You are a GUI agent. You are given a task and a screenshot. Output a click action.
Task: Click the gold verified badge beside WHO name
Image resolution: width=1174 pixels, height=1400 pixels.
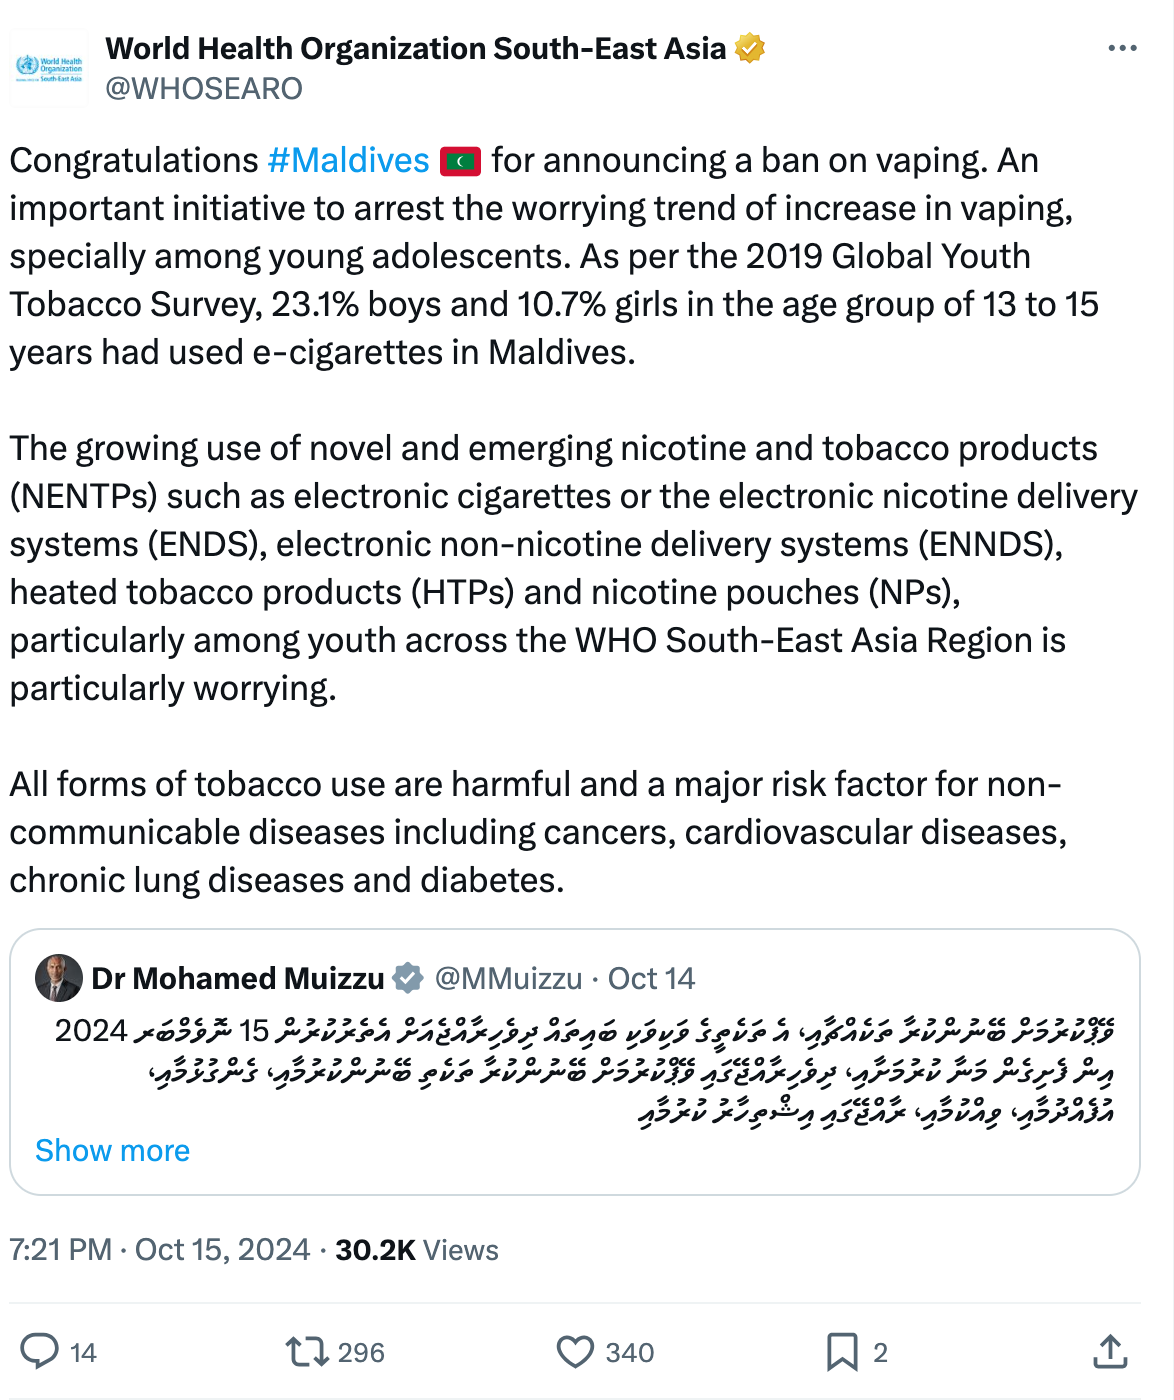[750, 48]
